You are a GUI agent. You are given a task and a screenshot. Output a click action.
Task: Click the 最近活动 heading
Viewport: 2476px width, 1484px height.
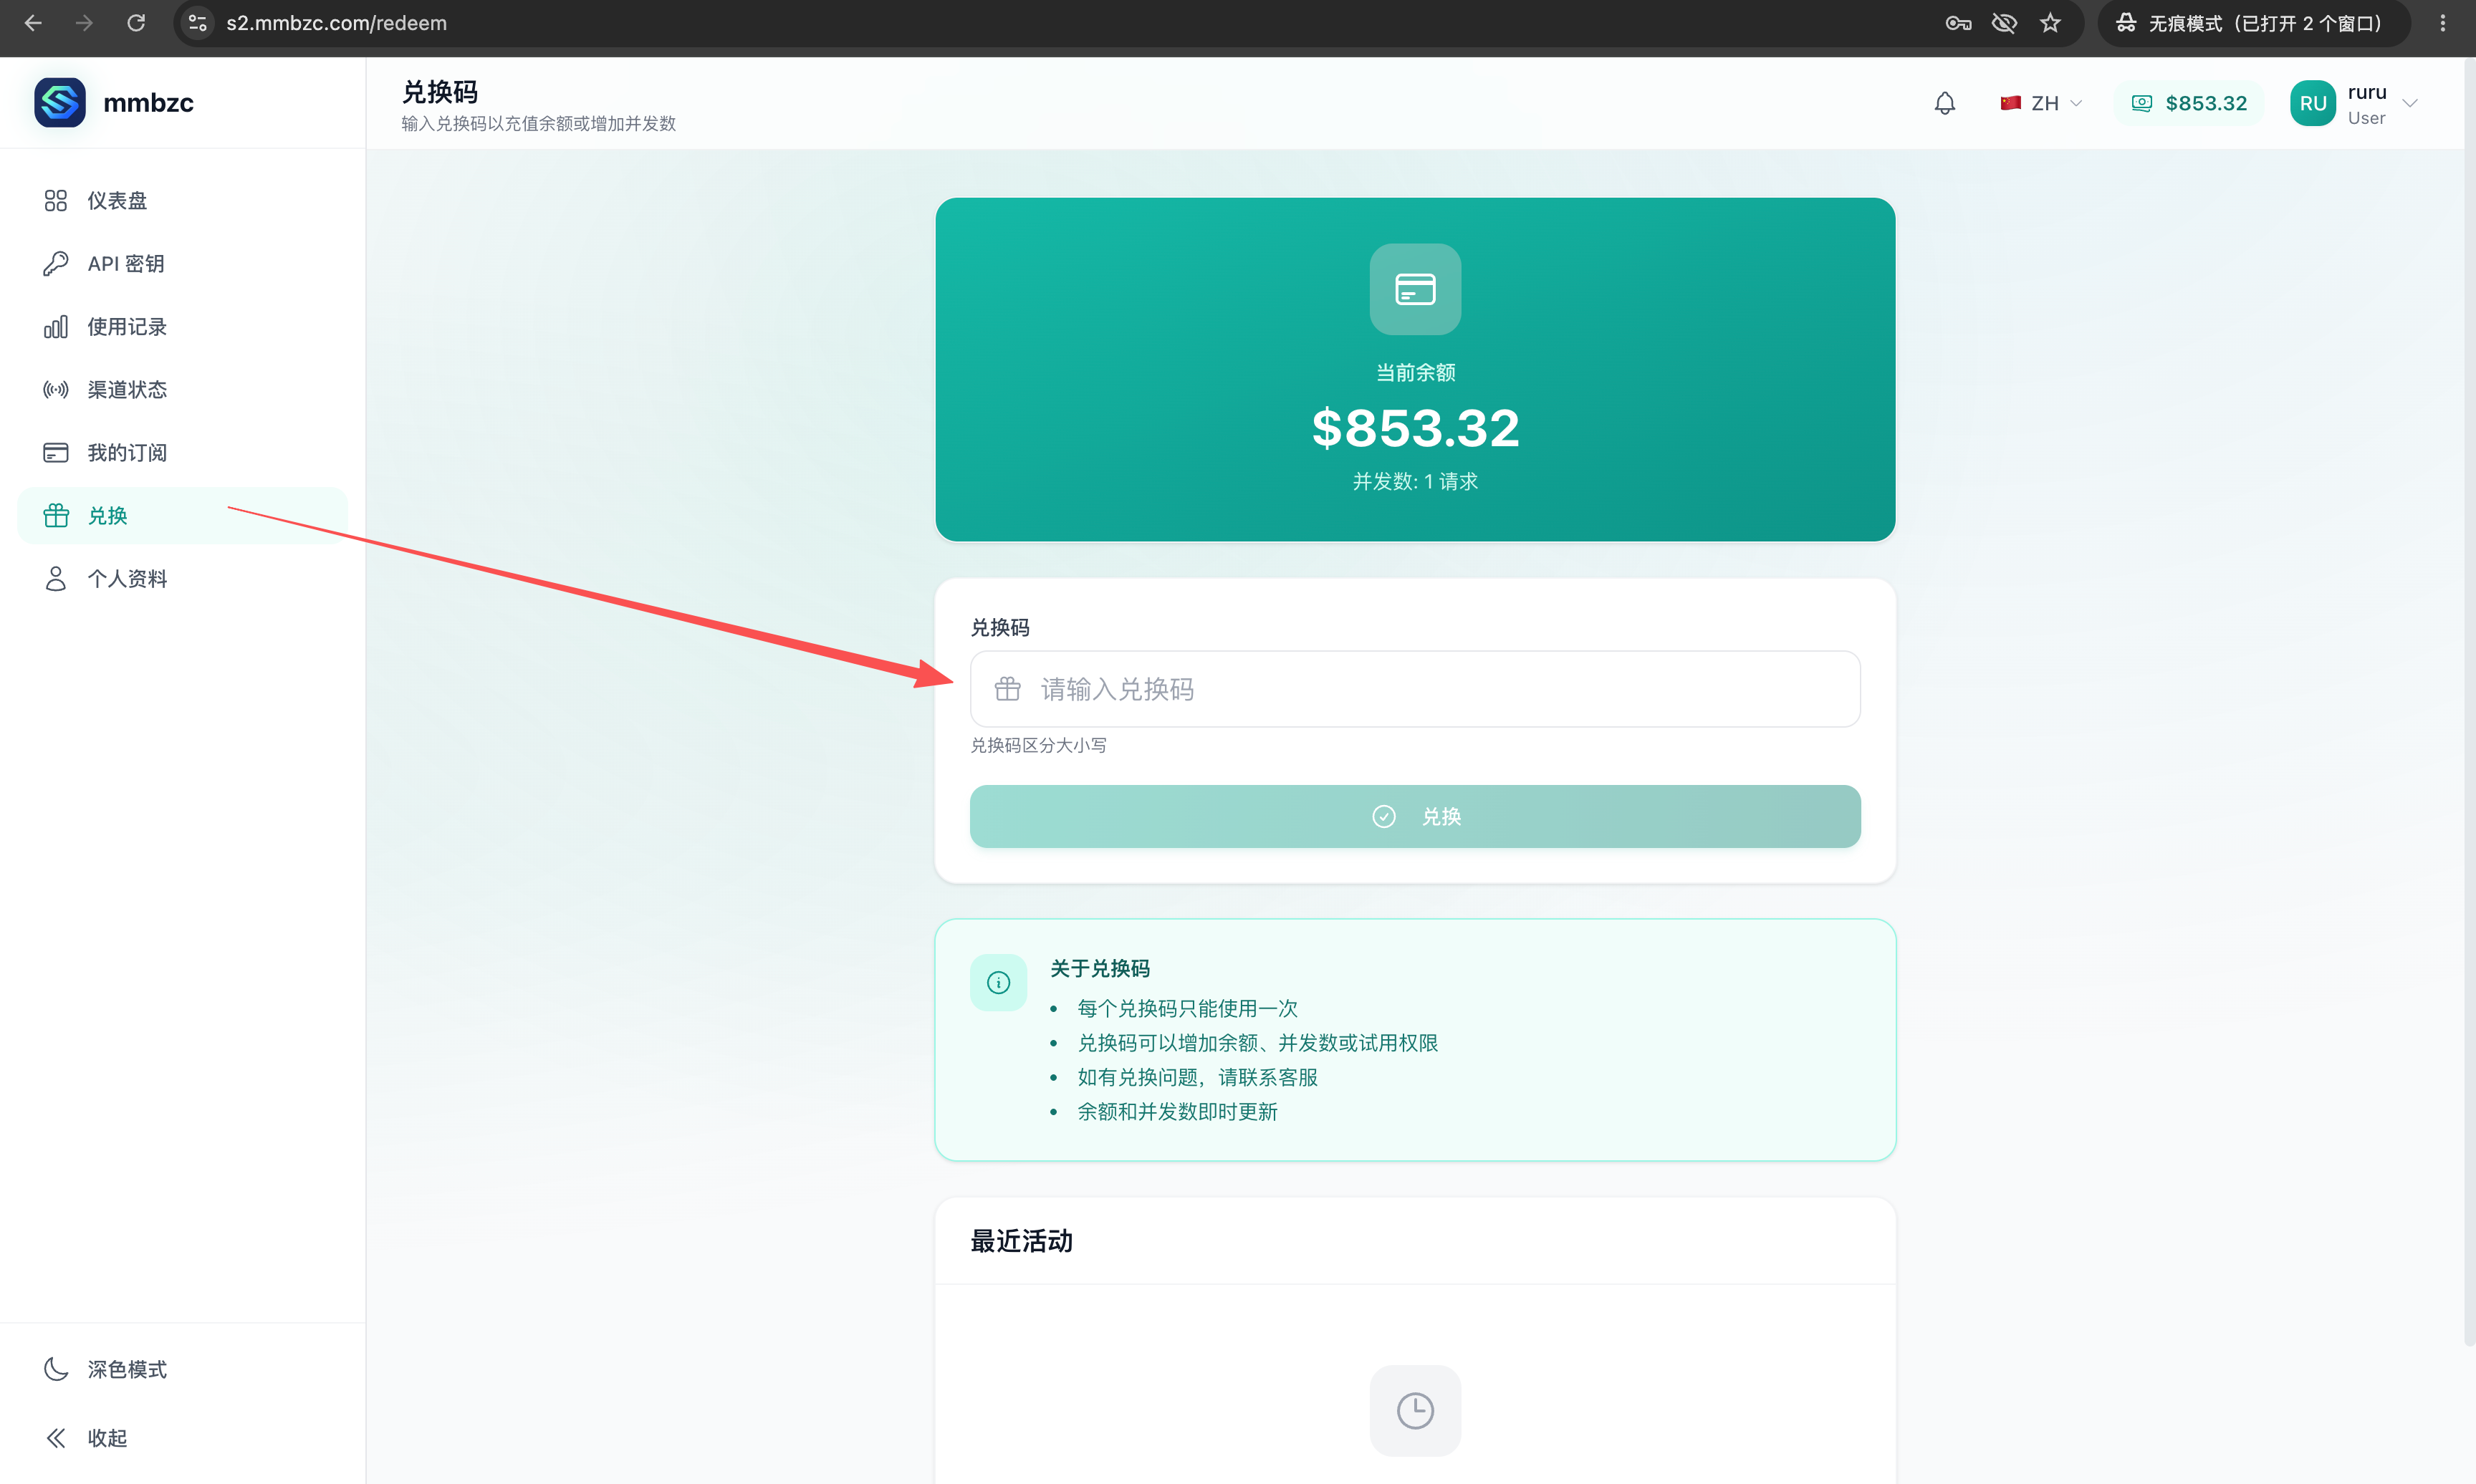tap(1021, 1241)
